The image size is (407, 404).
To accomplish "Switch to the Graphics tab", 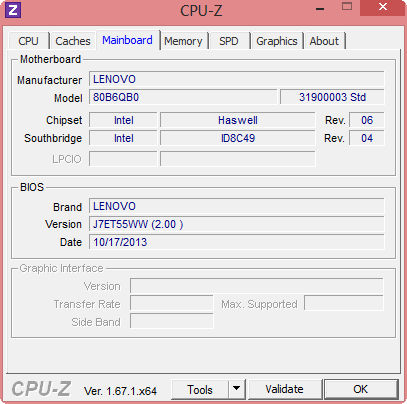I will click(277, 41).
